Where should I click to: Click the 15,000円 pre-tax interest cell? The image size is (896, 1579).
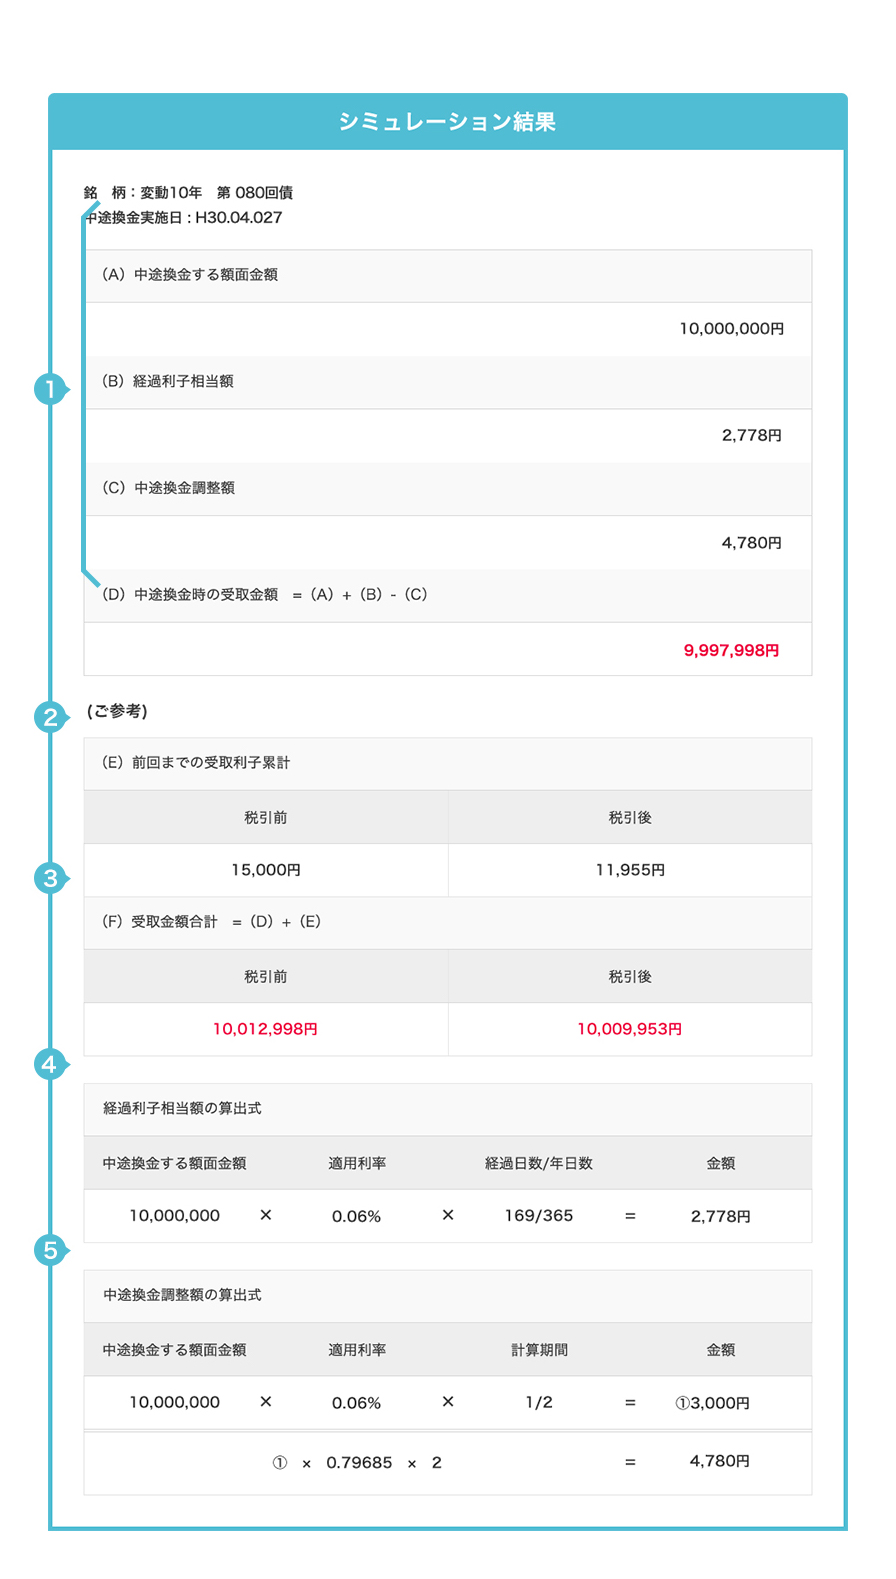click(x=266, y=870)
